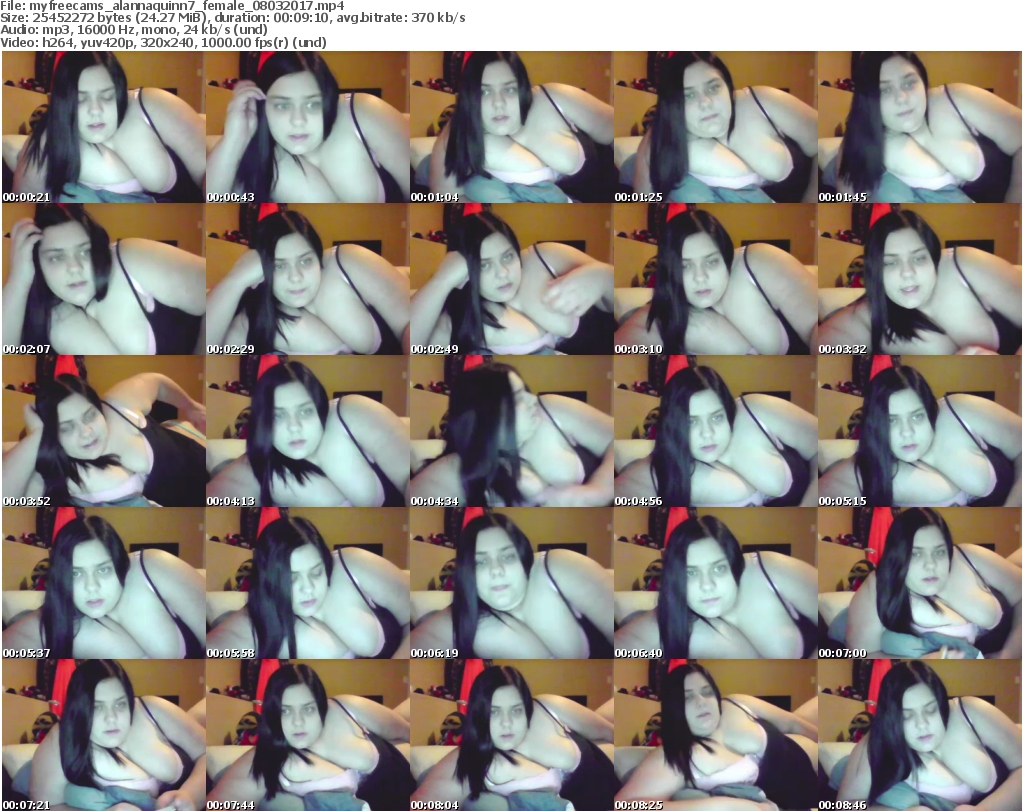This screenshot has width=1024, height=811.
Task: Select the frame at 00:06:40
Action: coord(715,584)
